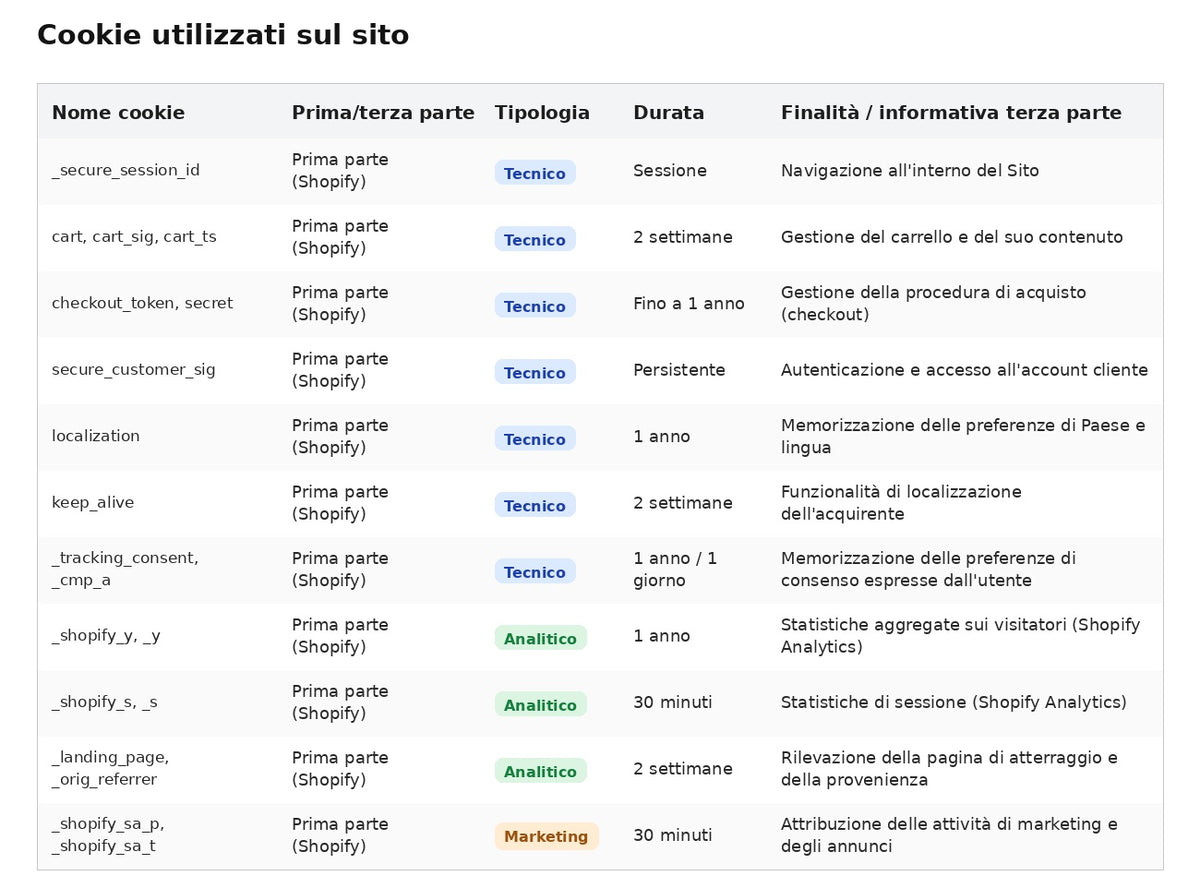Click the 'Nome cookie' column header
Image resolution: width=1200 pixels, height=888 pixels.
[x=118, y=112]
